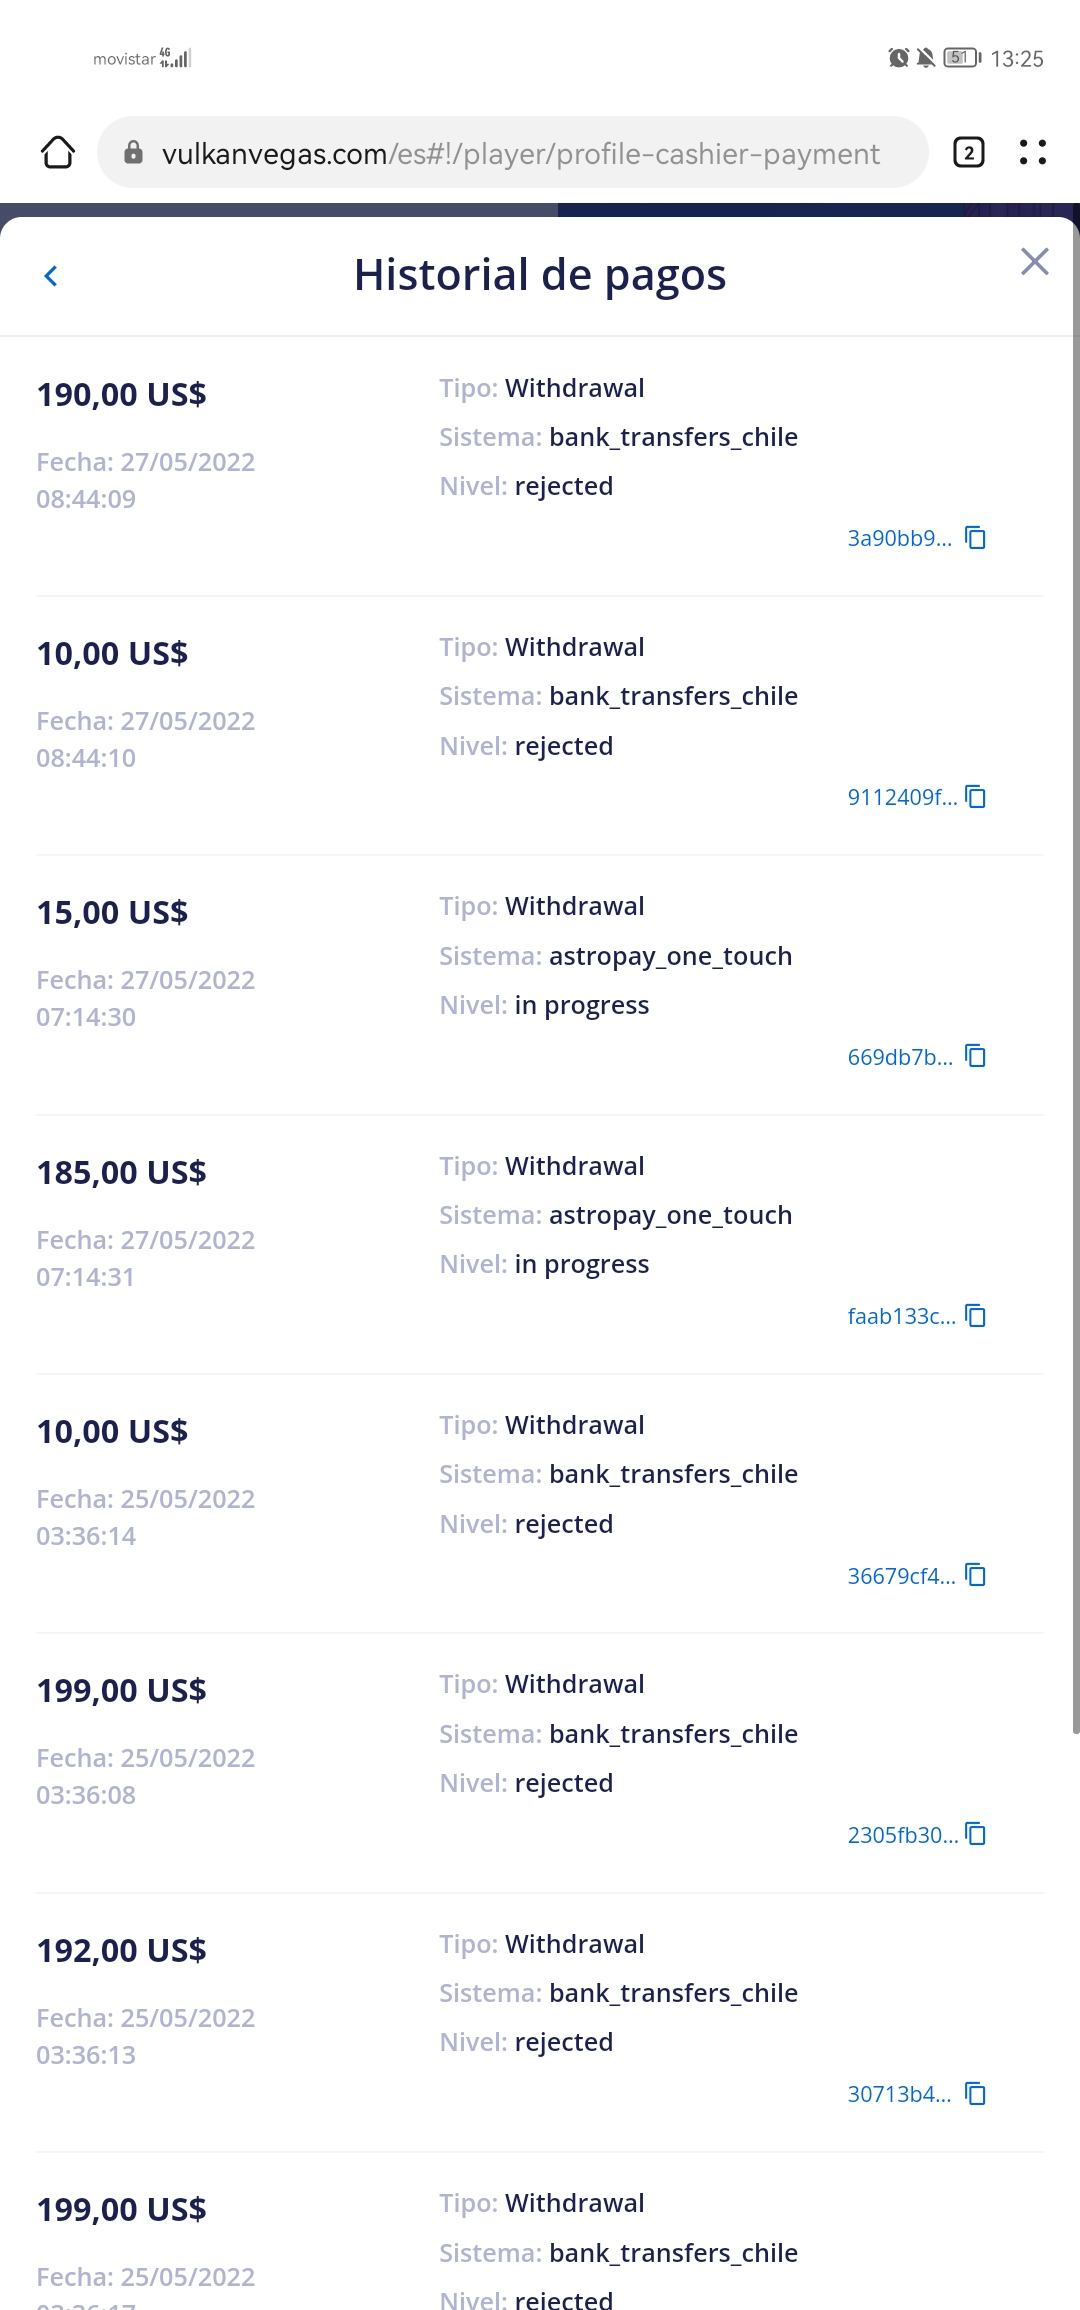The width and height of the screenshot is (1080, 2310).
Task: Copy transaction ID 30713b4
Action: (975, 2094)
